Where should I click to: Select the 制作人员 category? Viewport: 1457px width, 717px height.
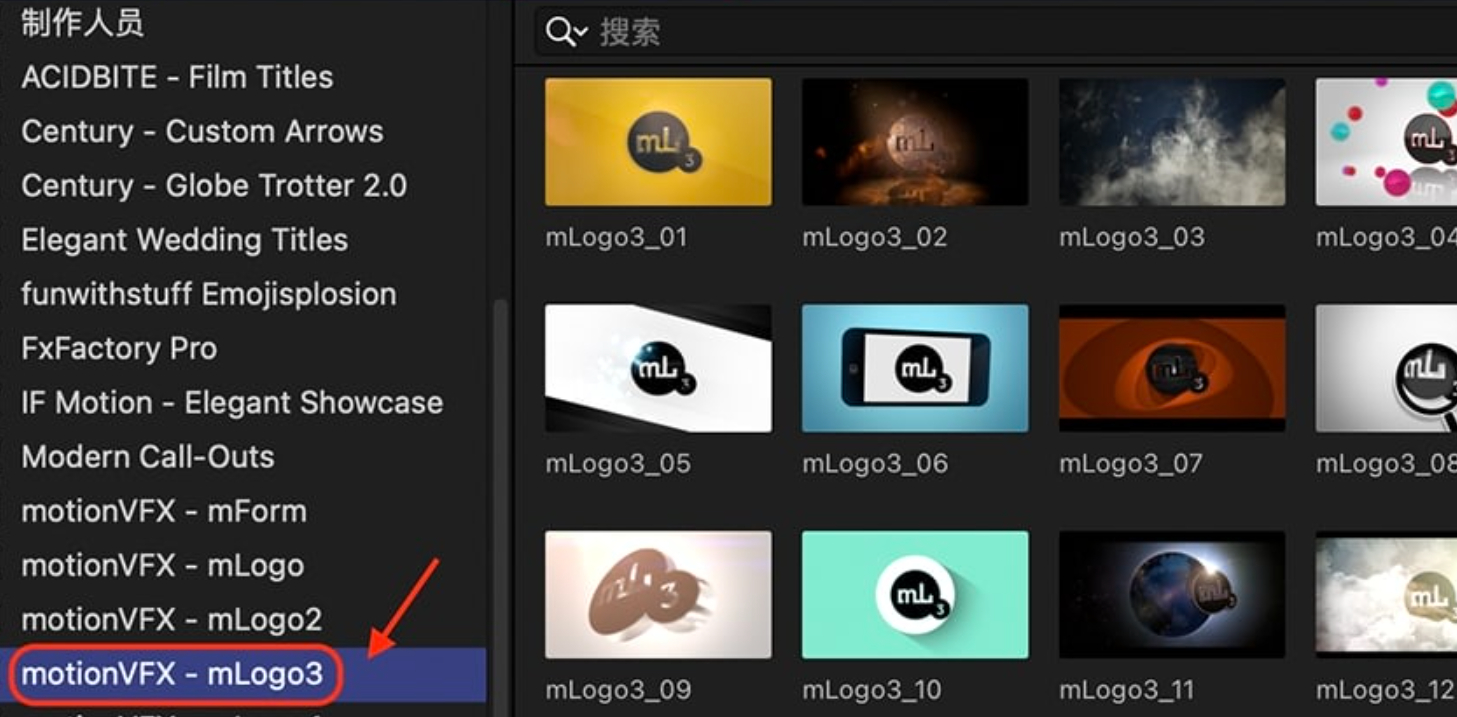[x=83, y=23]
